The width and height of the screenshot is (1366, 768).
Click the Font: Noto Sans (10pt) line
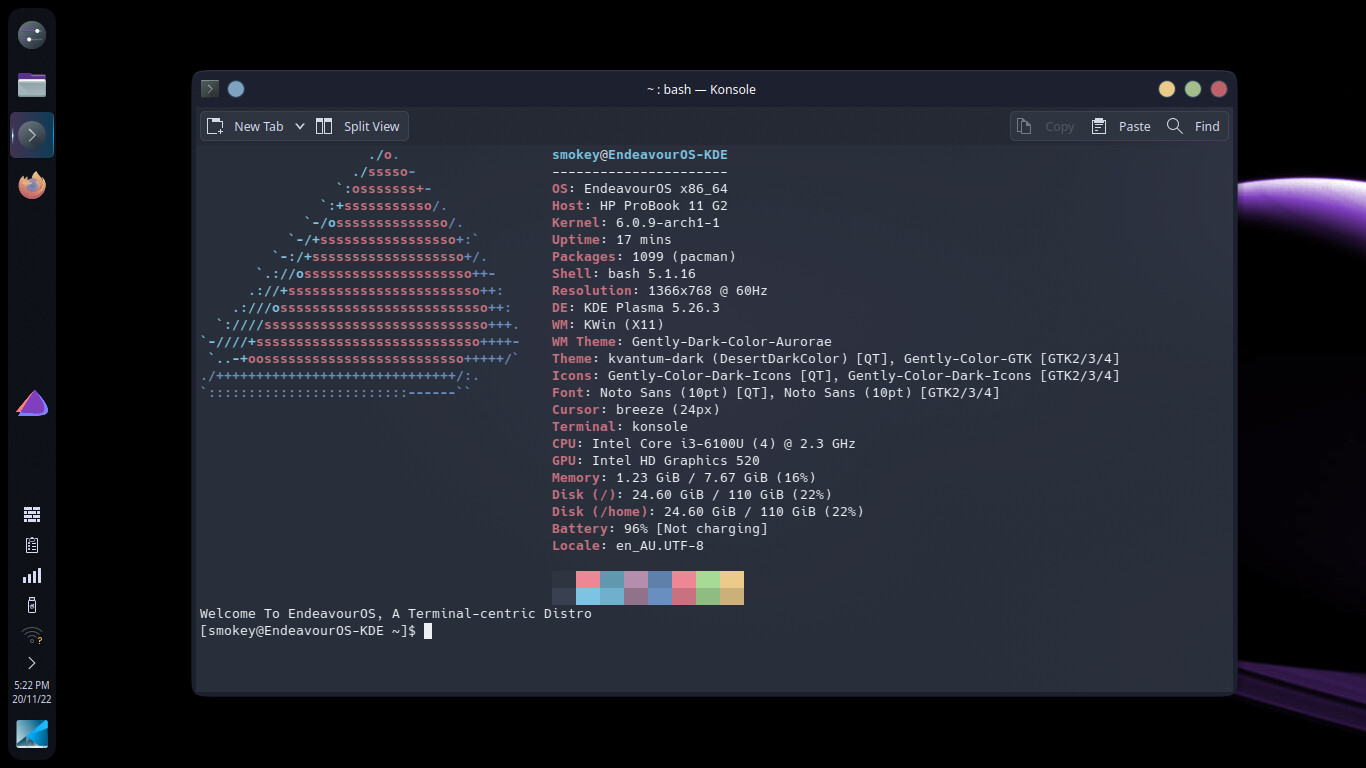pyautogui.click(x=776, y=393)
